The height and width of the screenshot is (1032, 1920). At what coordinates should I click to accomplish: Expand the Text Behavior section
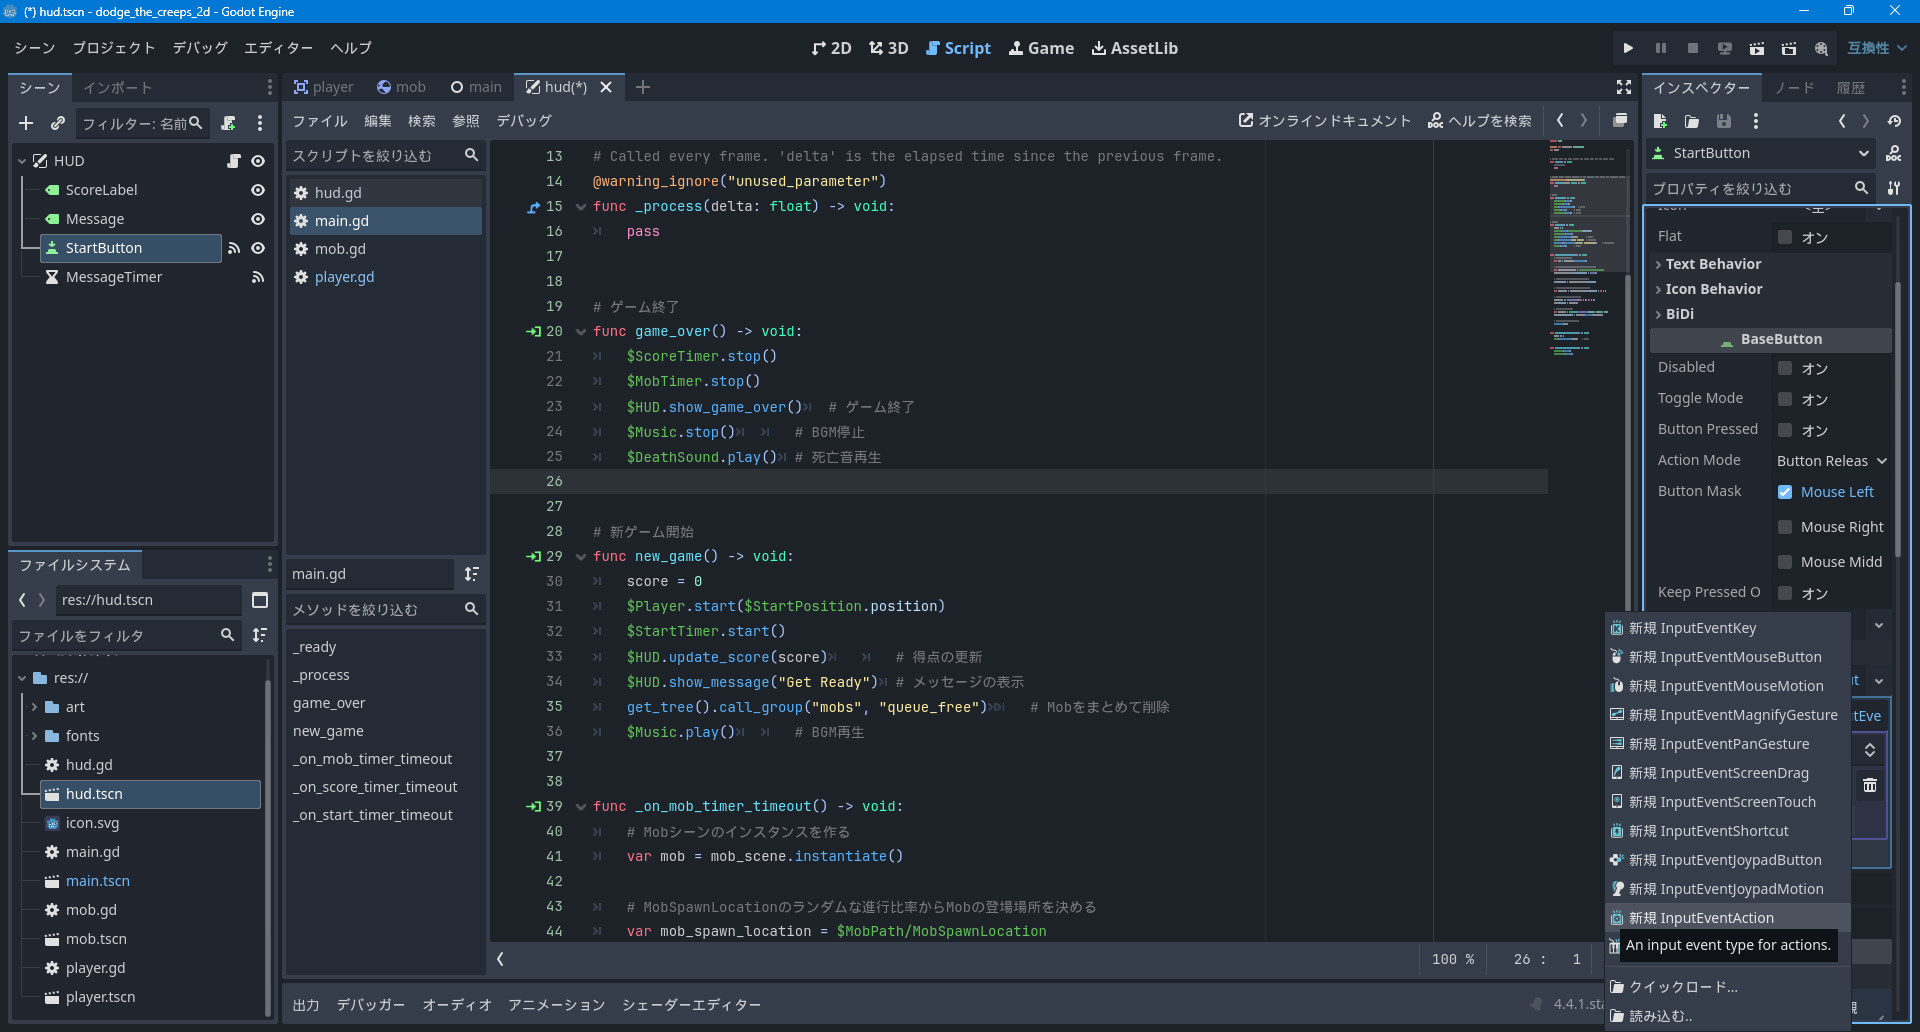coord(1770,264)
